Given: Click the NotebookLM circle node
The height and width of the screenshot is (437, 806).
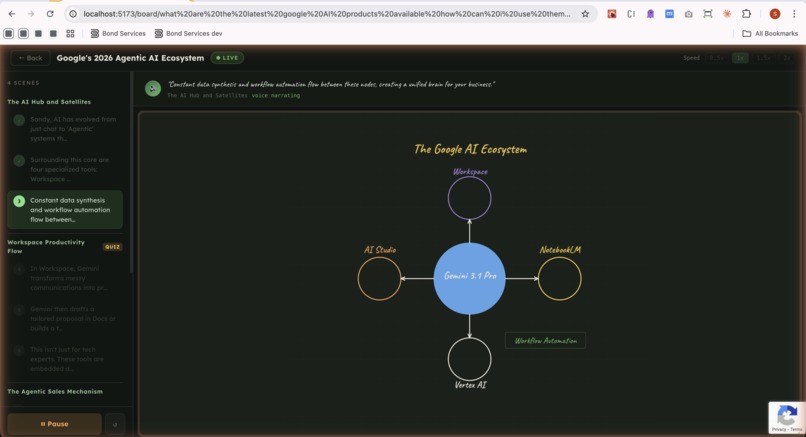Looking at the screenshot, I should 559,278.
